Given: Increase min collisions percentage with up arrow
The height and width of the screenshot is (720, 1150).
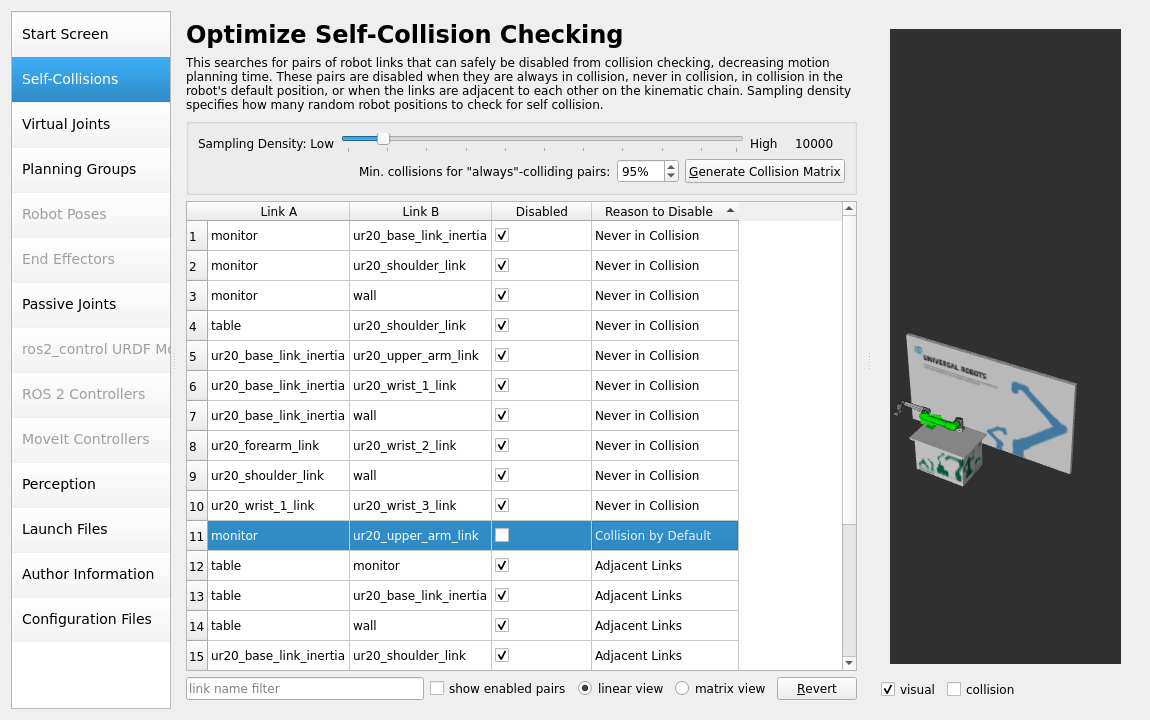Looking at the screenshot, I should tap(670, 166).
